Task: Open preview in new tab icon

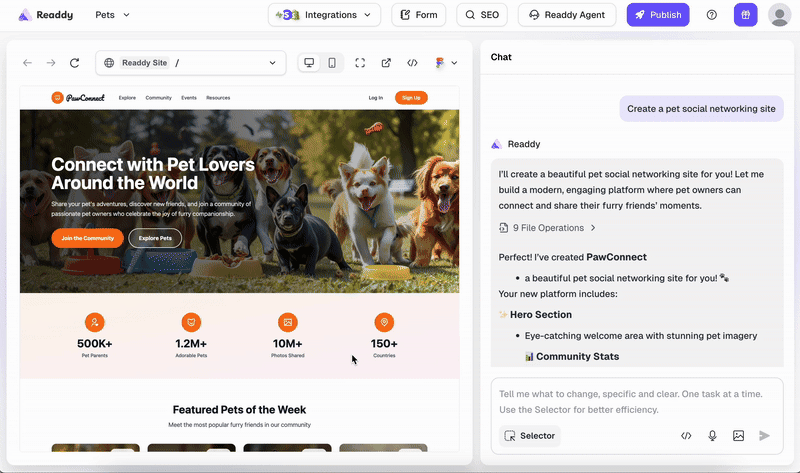Action: pos(386,63)
